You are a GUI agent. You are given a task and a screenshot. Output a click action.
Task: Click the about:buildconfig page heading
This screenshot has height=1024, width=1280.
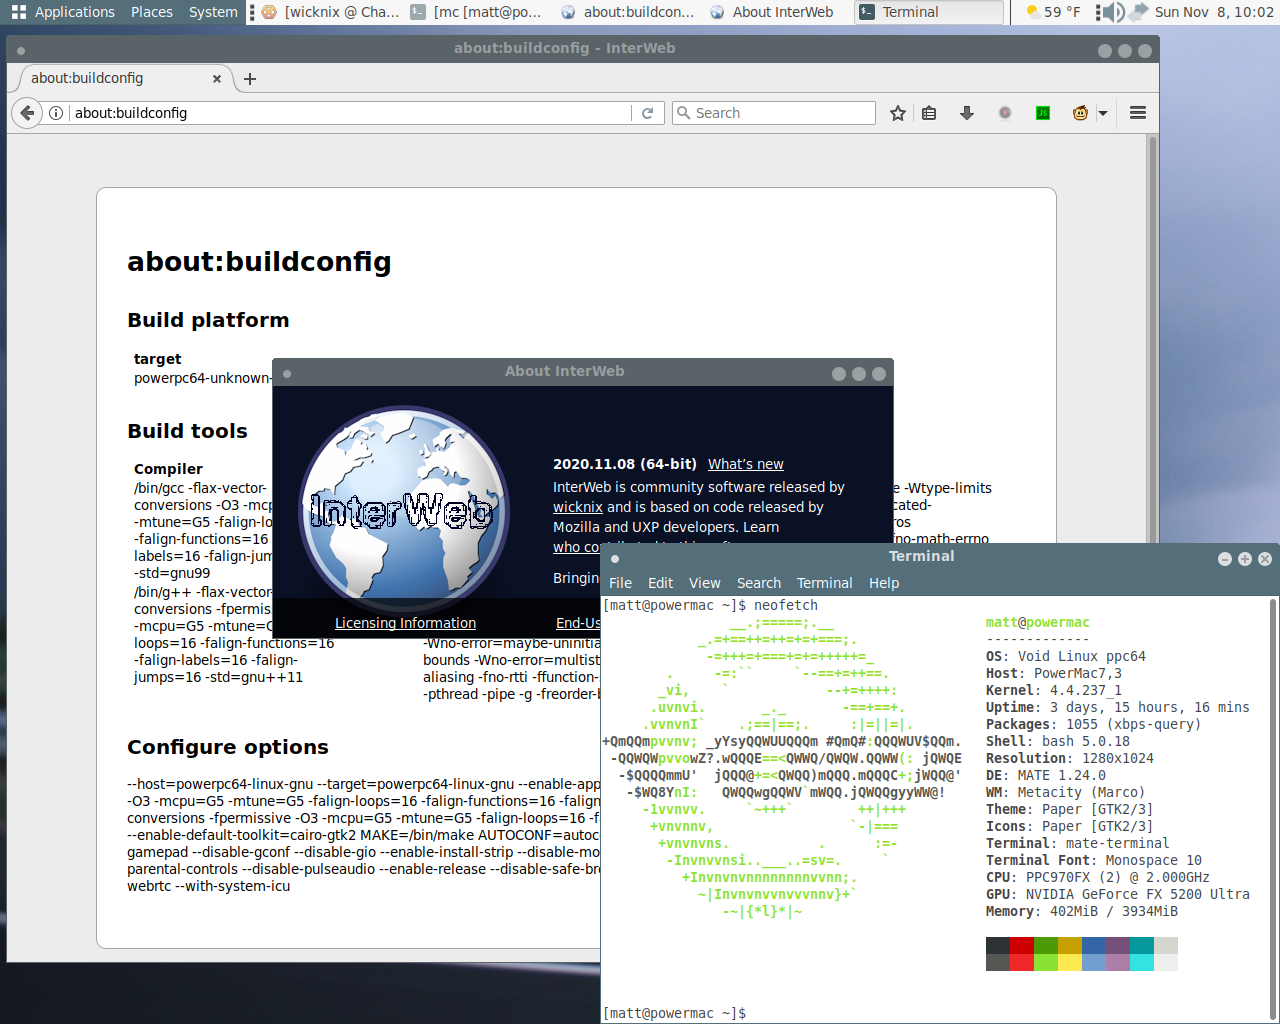(259, 262)
